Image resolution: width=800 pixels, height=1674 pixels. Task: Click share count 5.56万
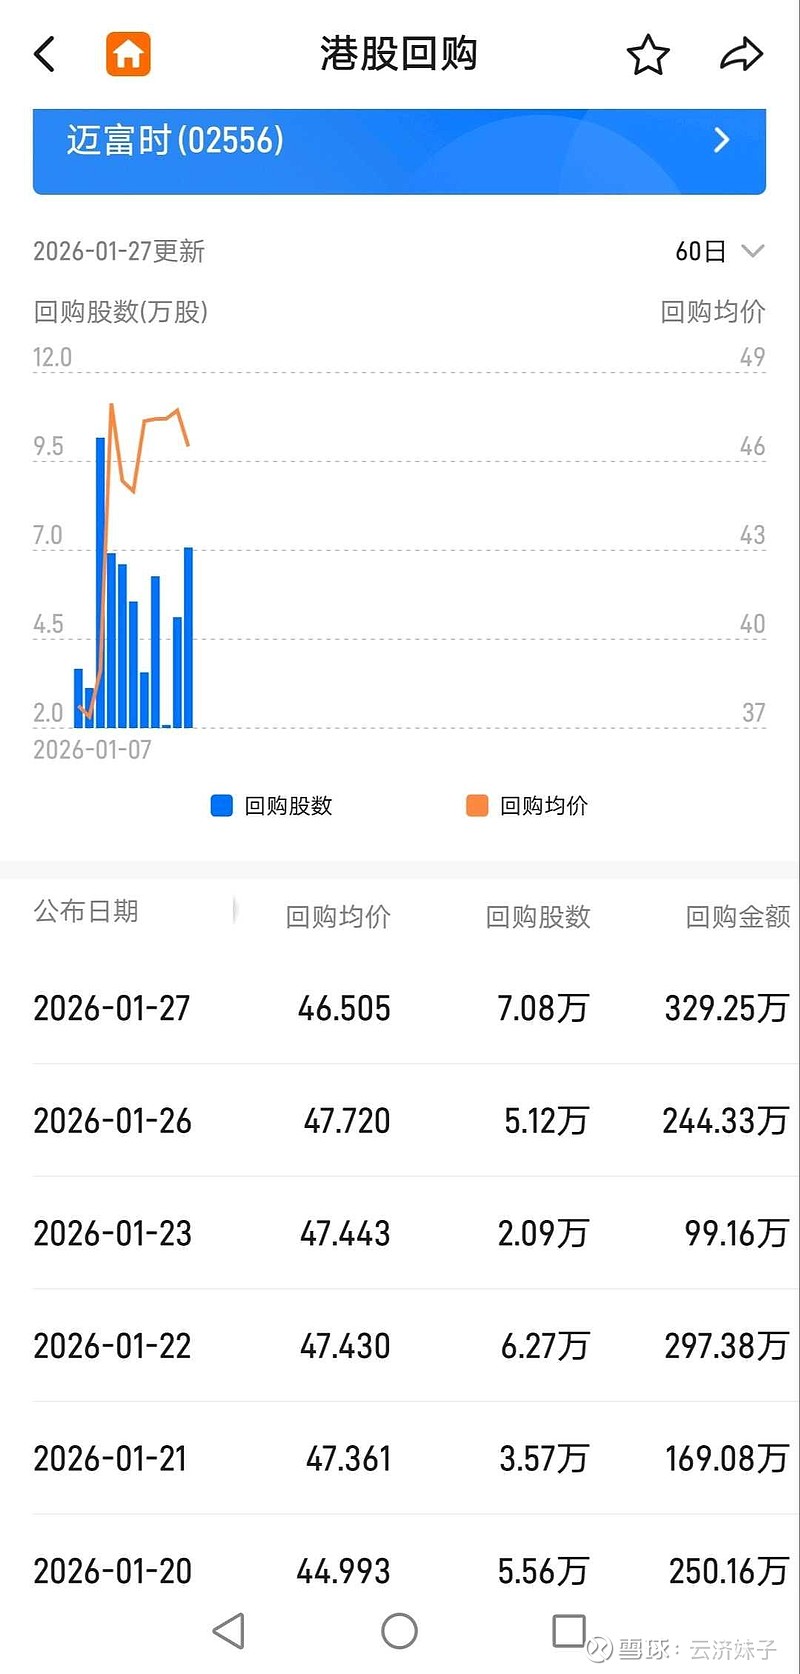point(543,1571)
